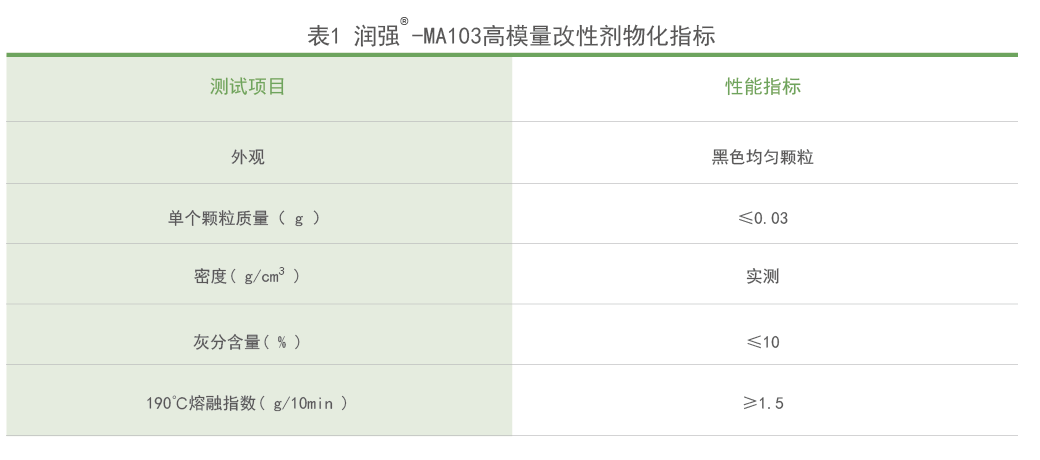Click the ≥ symbol before 1.5
Viewport: 1040px width, 460px height.
[749, 402]
